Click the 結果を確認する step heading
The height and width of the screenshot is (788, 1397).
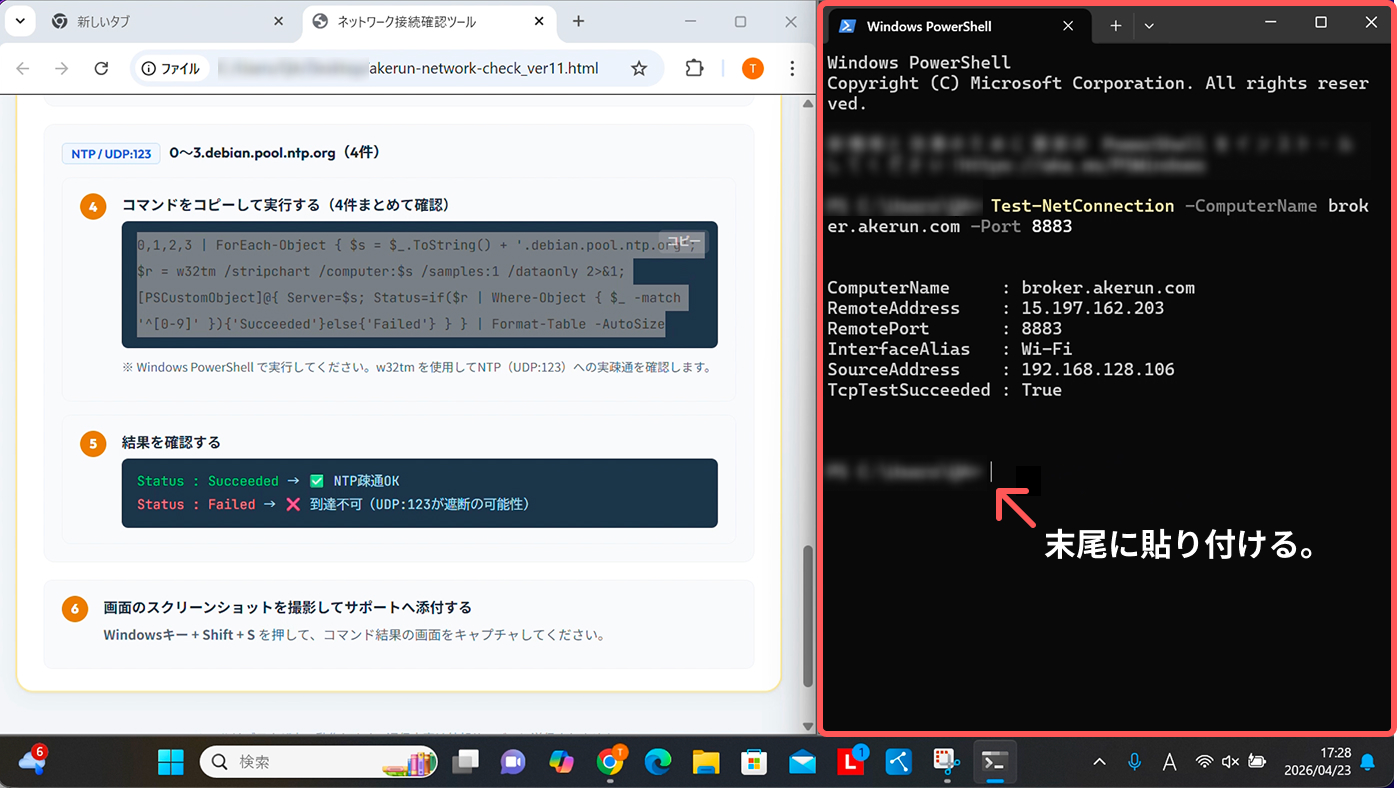click(x=171, y=442)
